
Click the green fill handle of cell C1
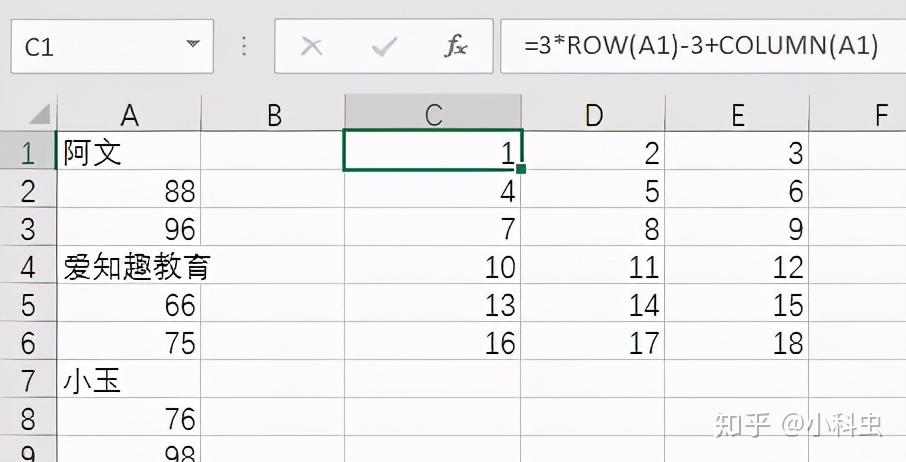coord(521,169)
